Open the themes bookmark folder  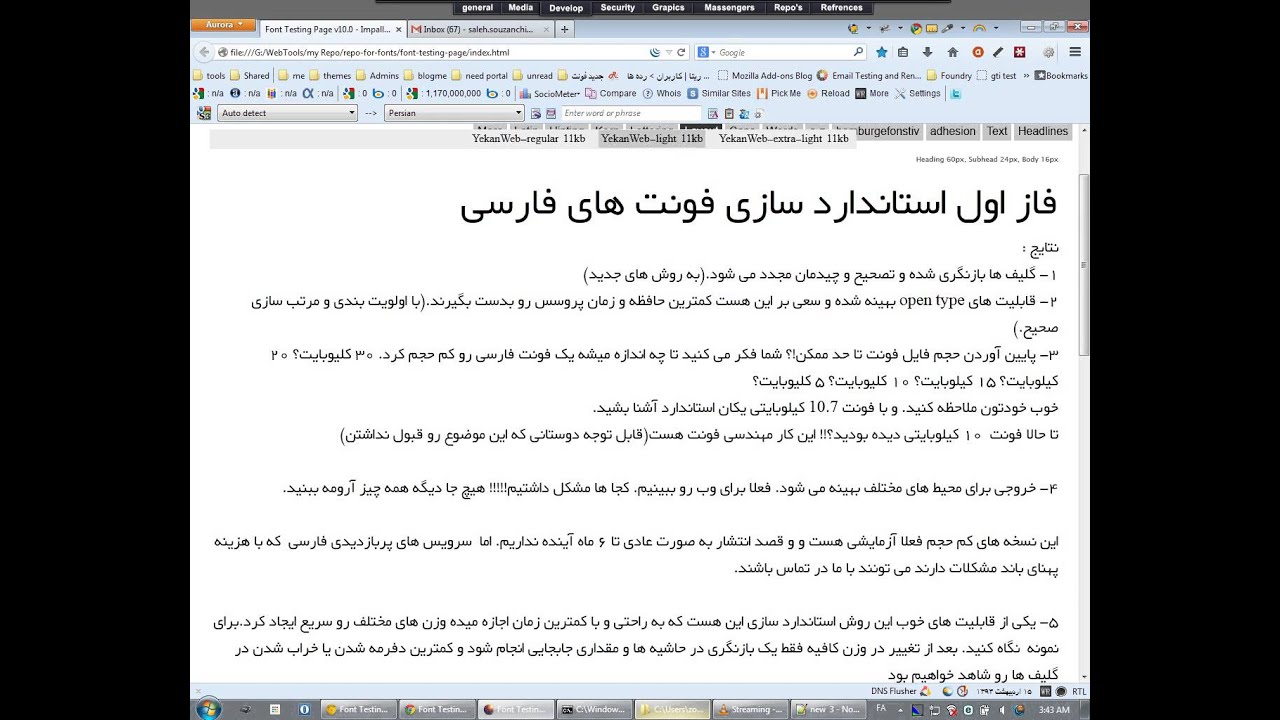330,76
